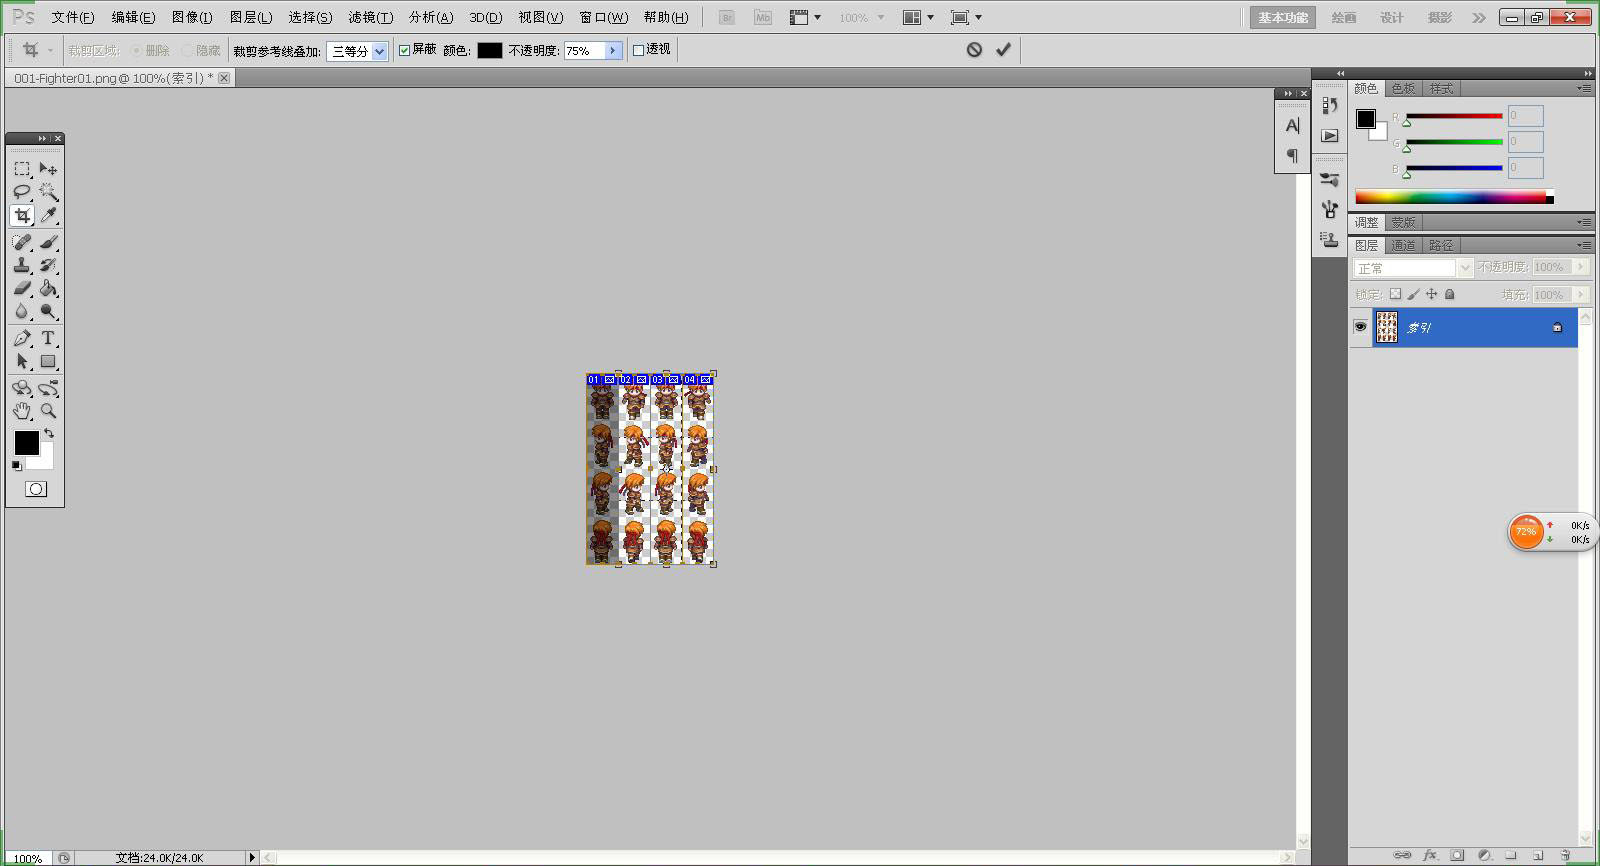Open the Layers panel options menu

click(1584, 245)
